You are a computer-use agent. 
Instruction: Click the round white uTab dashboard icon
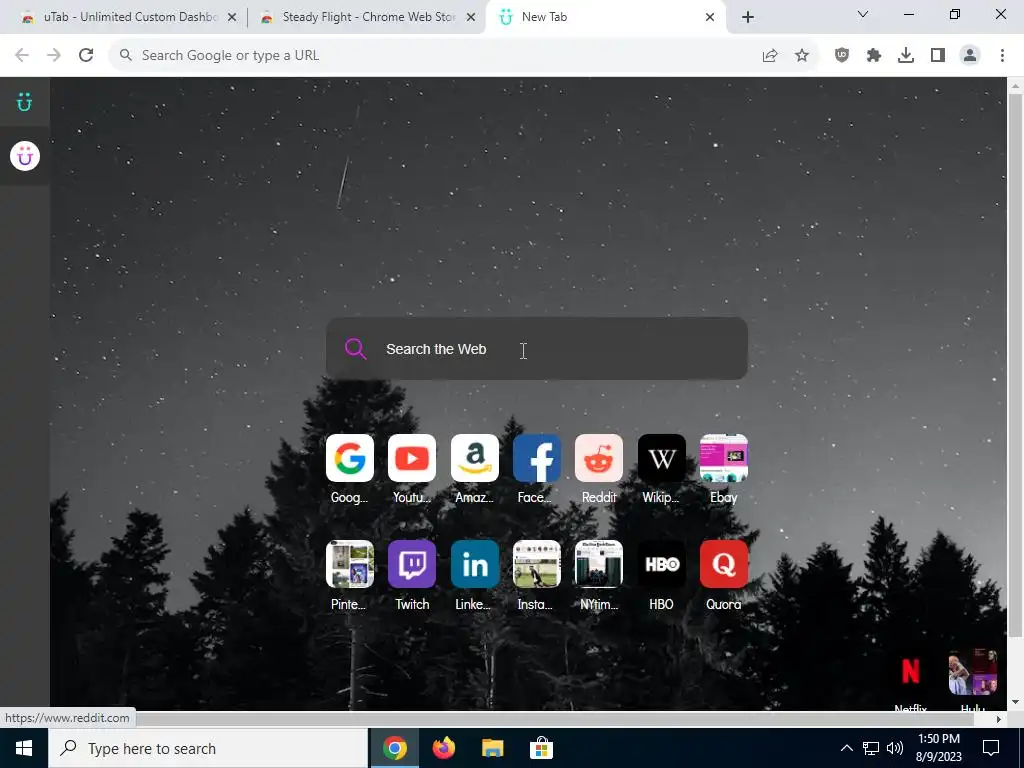[25, 157]
